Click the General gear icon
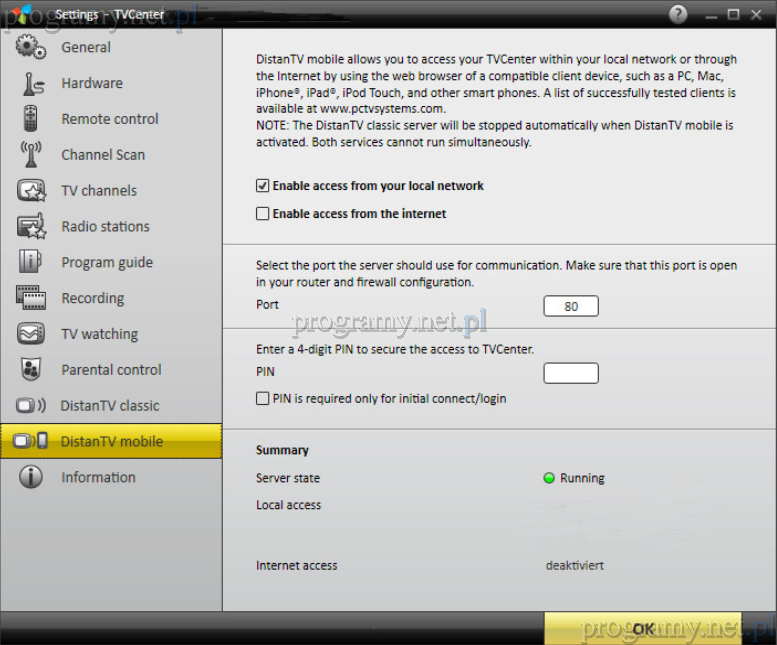 [31, 47]
